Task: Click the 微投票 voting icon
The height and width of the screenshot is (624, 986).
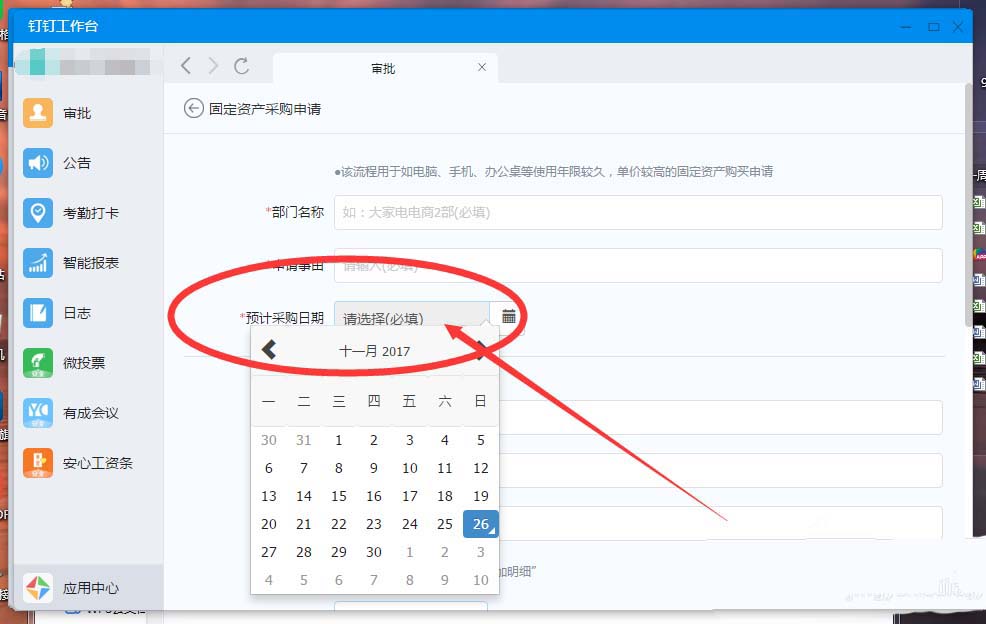Action: coord(38,363)
